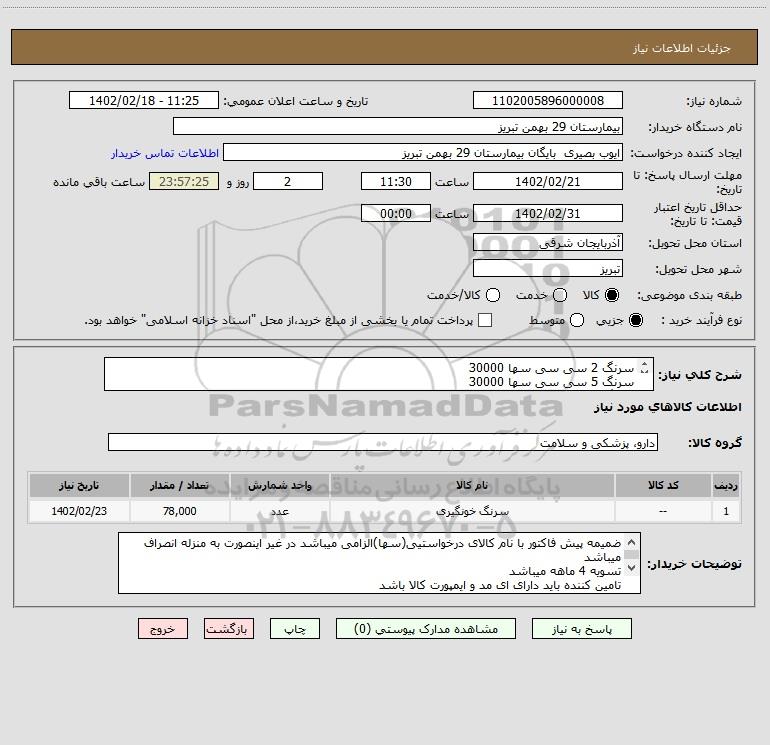Click the need date cell 1402/02/23
The image size is (770, 745).
(79, 511)
